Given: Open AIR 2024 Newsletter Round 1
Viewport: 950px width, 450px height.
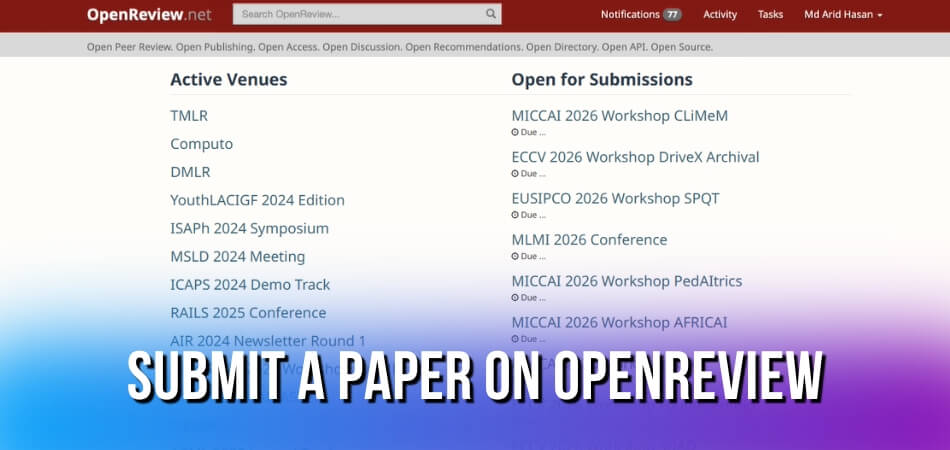Looking at the screenshot, I should (268, 341).
